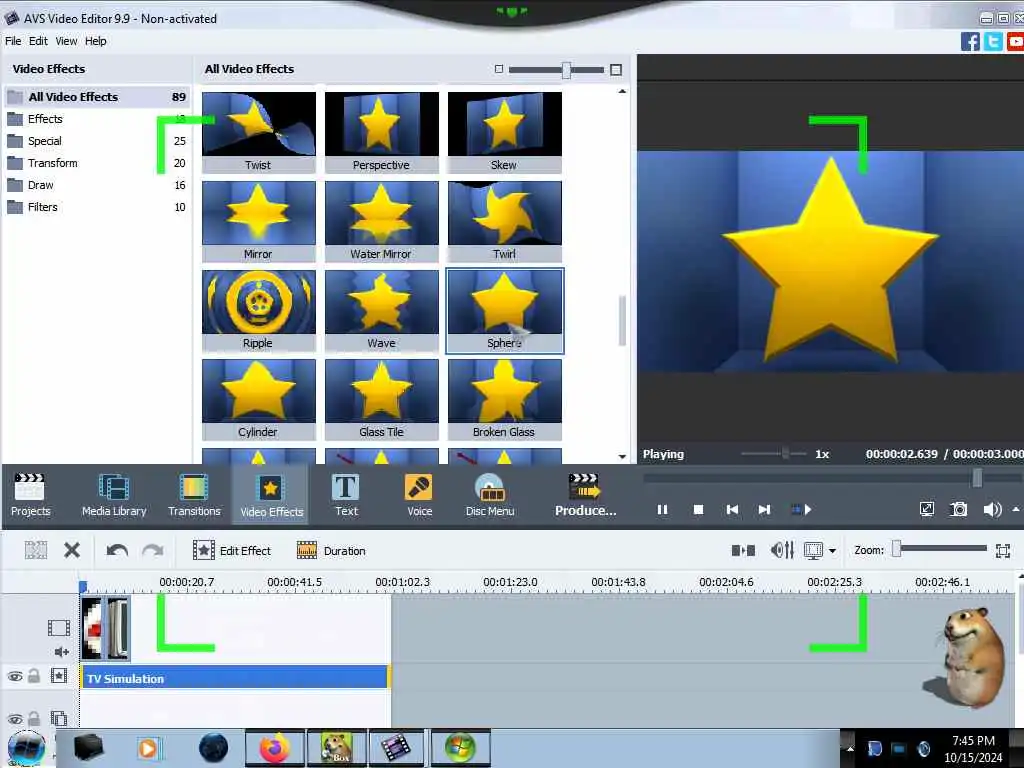Select small thumbnails size icon
1024x768 pixels.
click(x=499, y=69)
